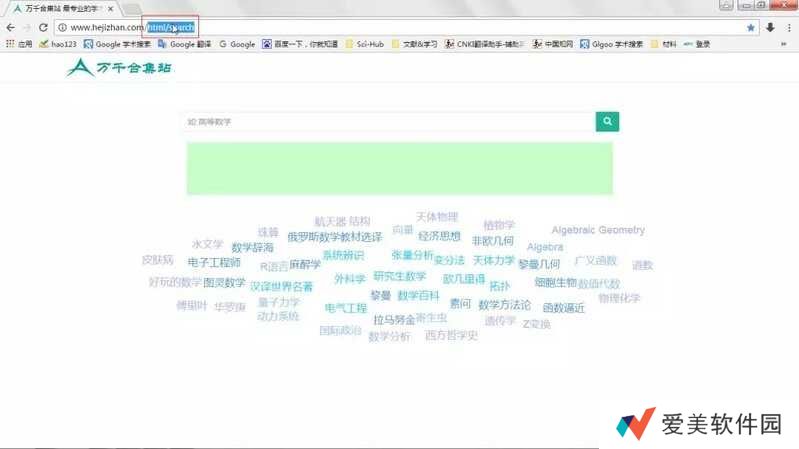This screenshot has height=449, width=799.
Task: Click the 麻醉学 tag
Action: pyautogui.click(x=305, y=265)
